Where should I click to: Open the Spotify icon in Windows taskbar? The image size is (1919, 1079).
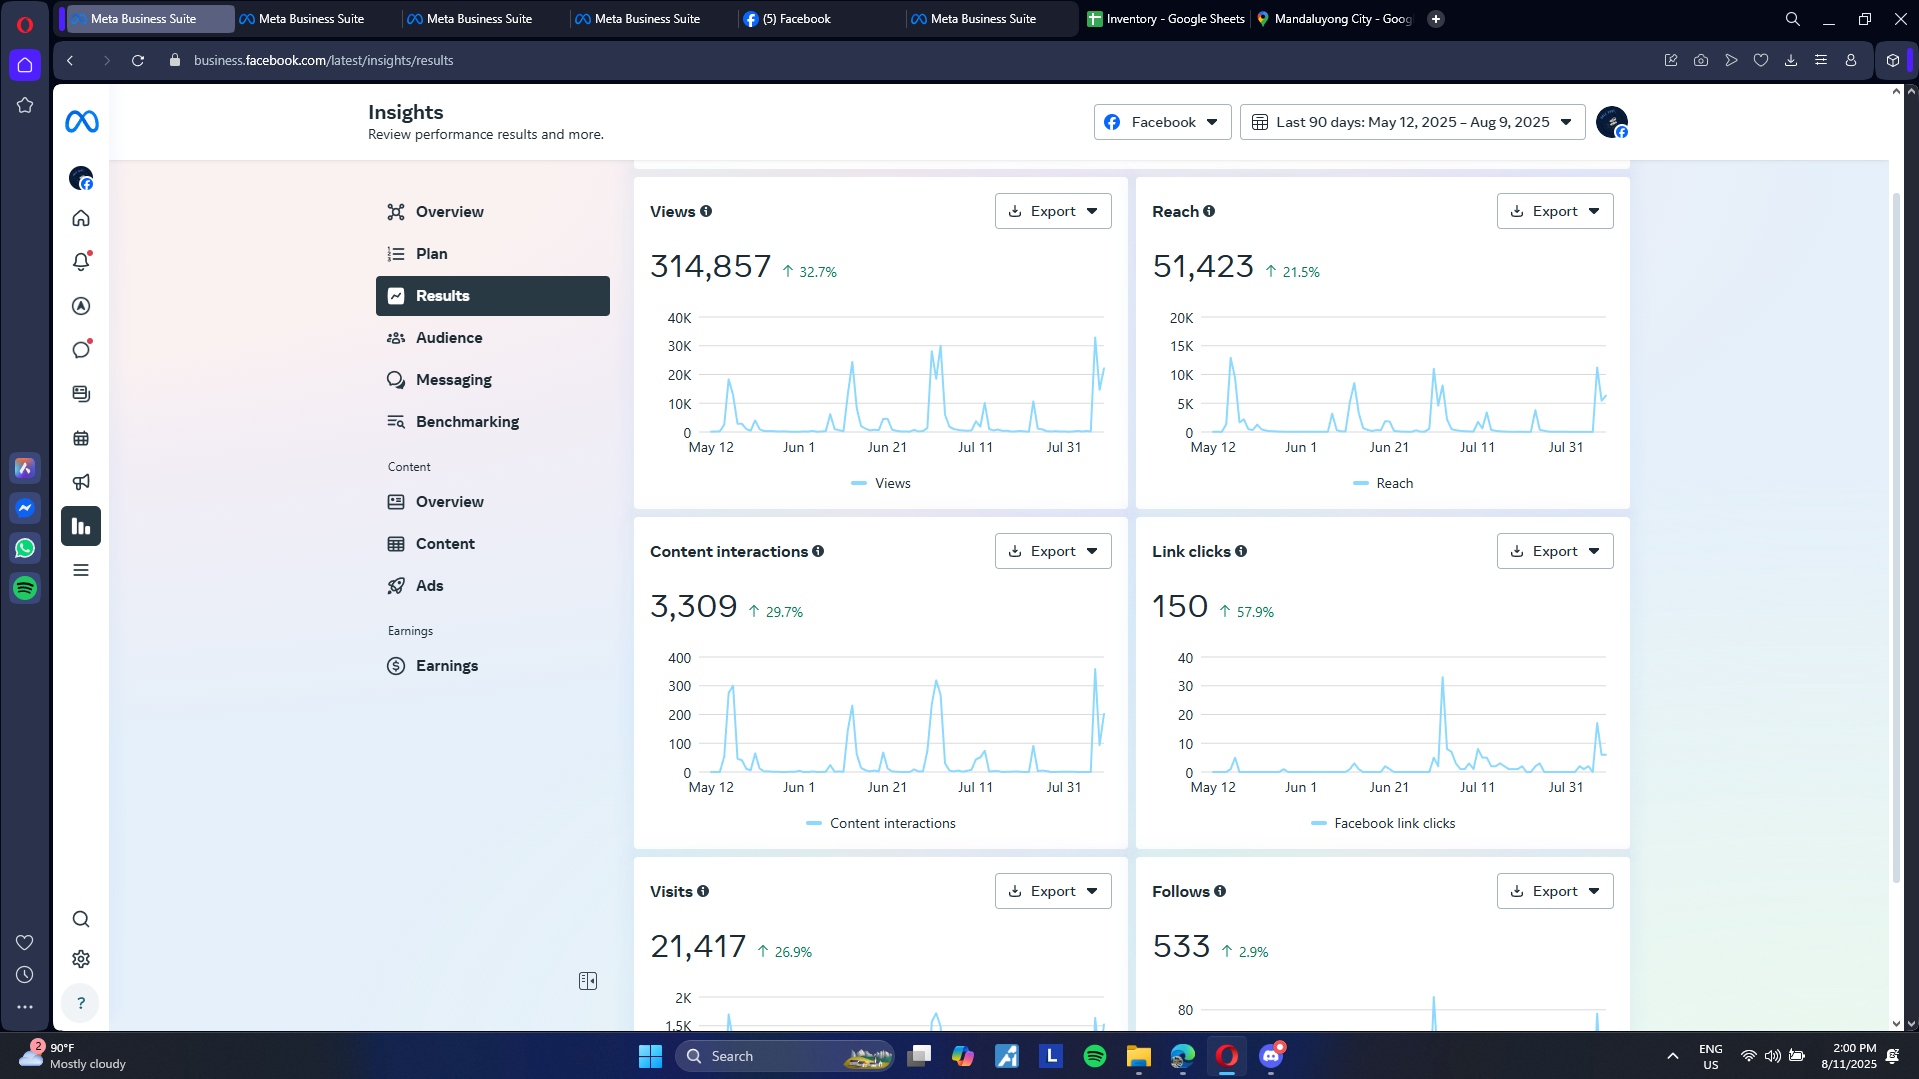1095,1056
